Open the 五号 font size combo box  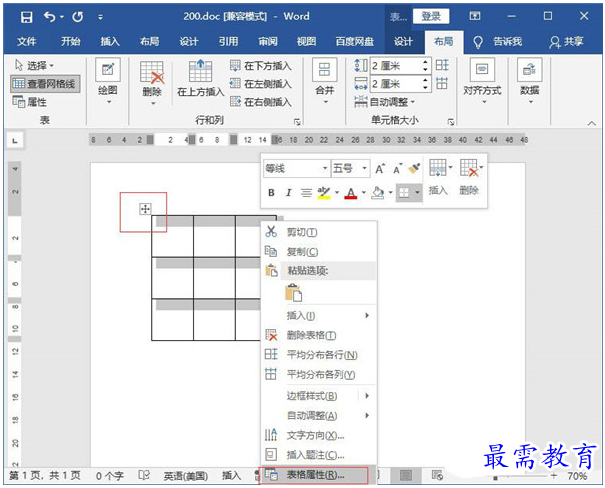click(x=351, y=169)
